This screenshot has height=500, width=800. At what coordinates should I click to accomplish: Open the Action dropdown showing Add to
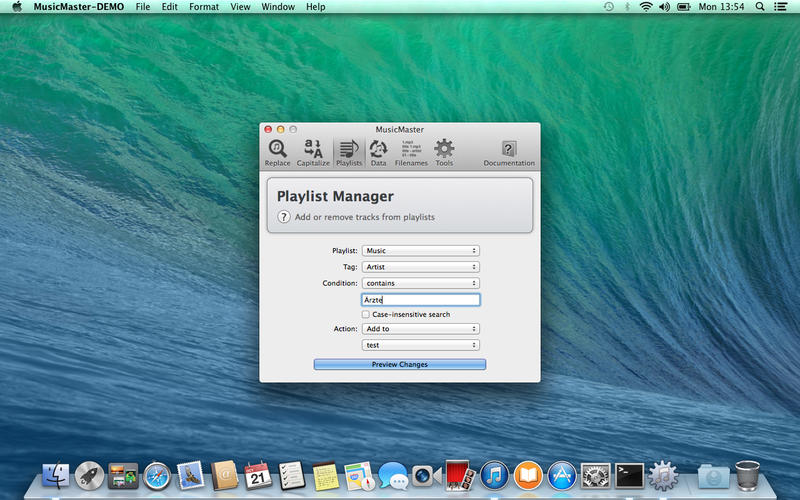pyautogui.click(x=421, y=329)
